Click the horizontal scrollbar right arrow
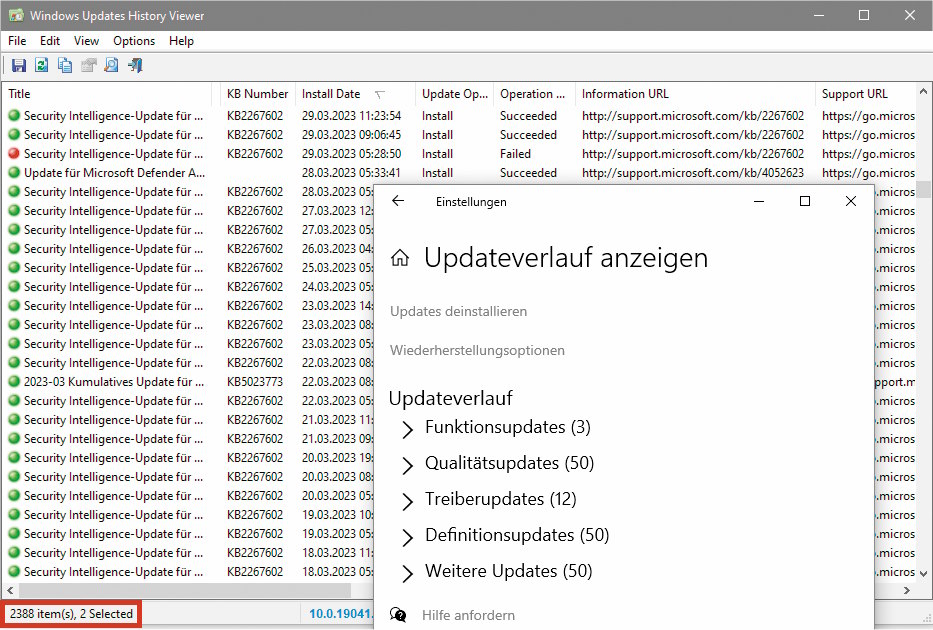Image resolution: width=933 pixels, height=630 pixels. [x=907, y=590]
